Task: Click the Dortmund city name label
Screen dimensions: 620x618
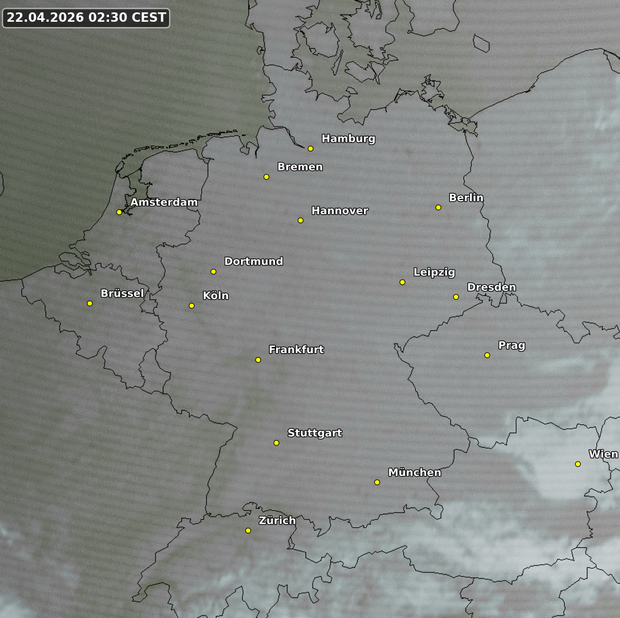Action: (253, 262)
